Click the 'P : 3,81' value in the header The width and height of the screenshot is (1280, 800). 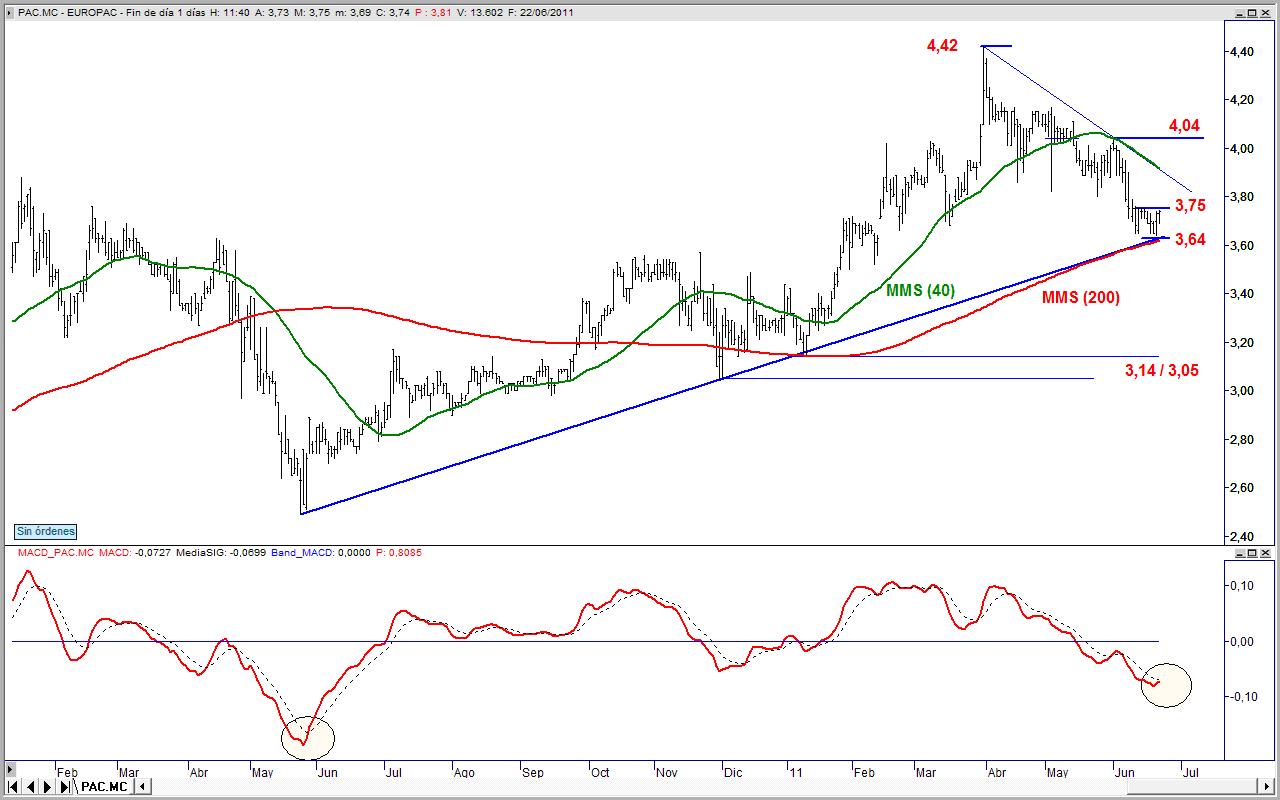[432, 12]
